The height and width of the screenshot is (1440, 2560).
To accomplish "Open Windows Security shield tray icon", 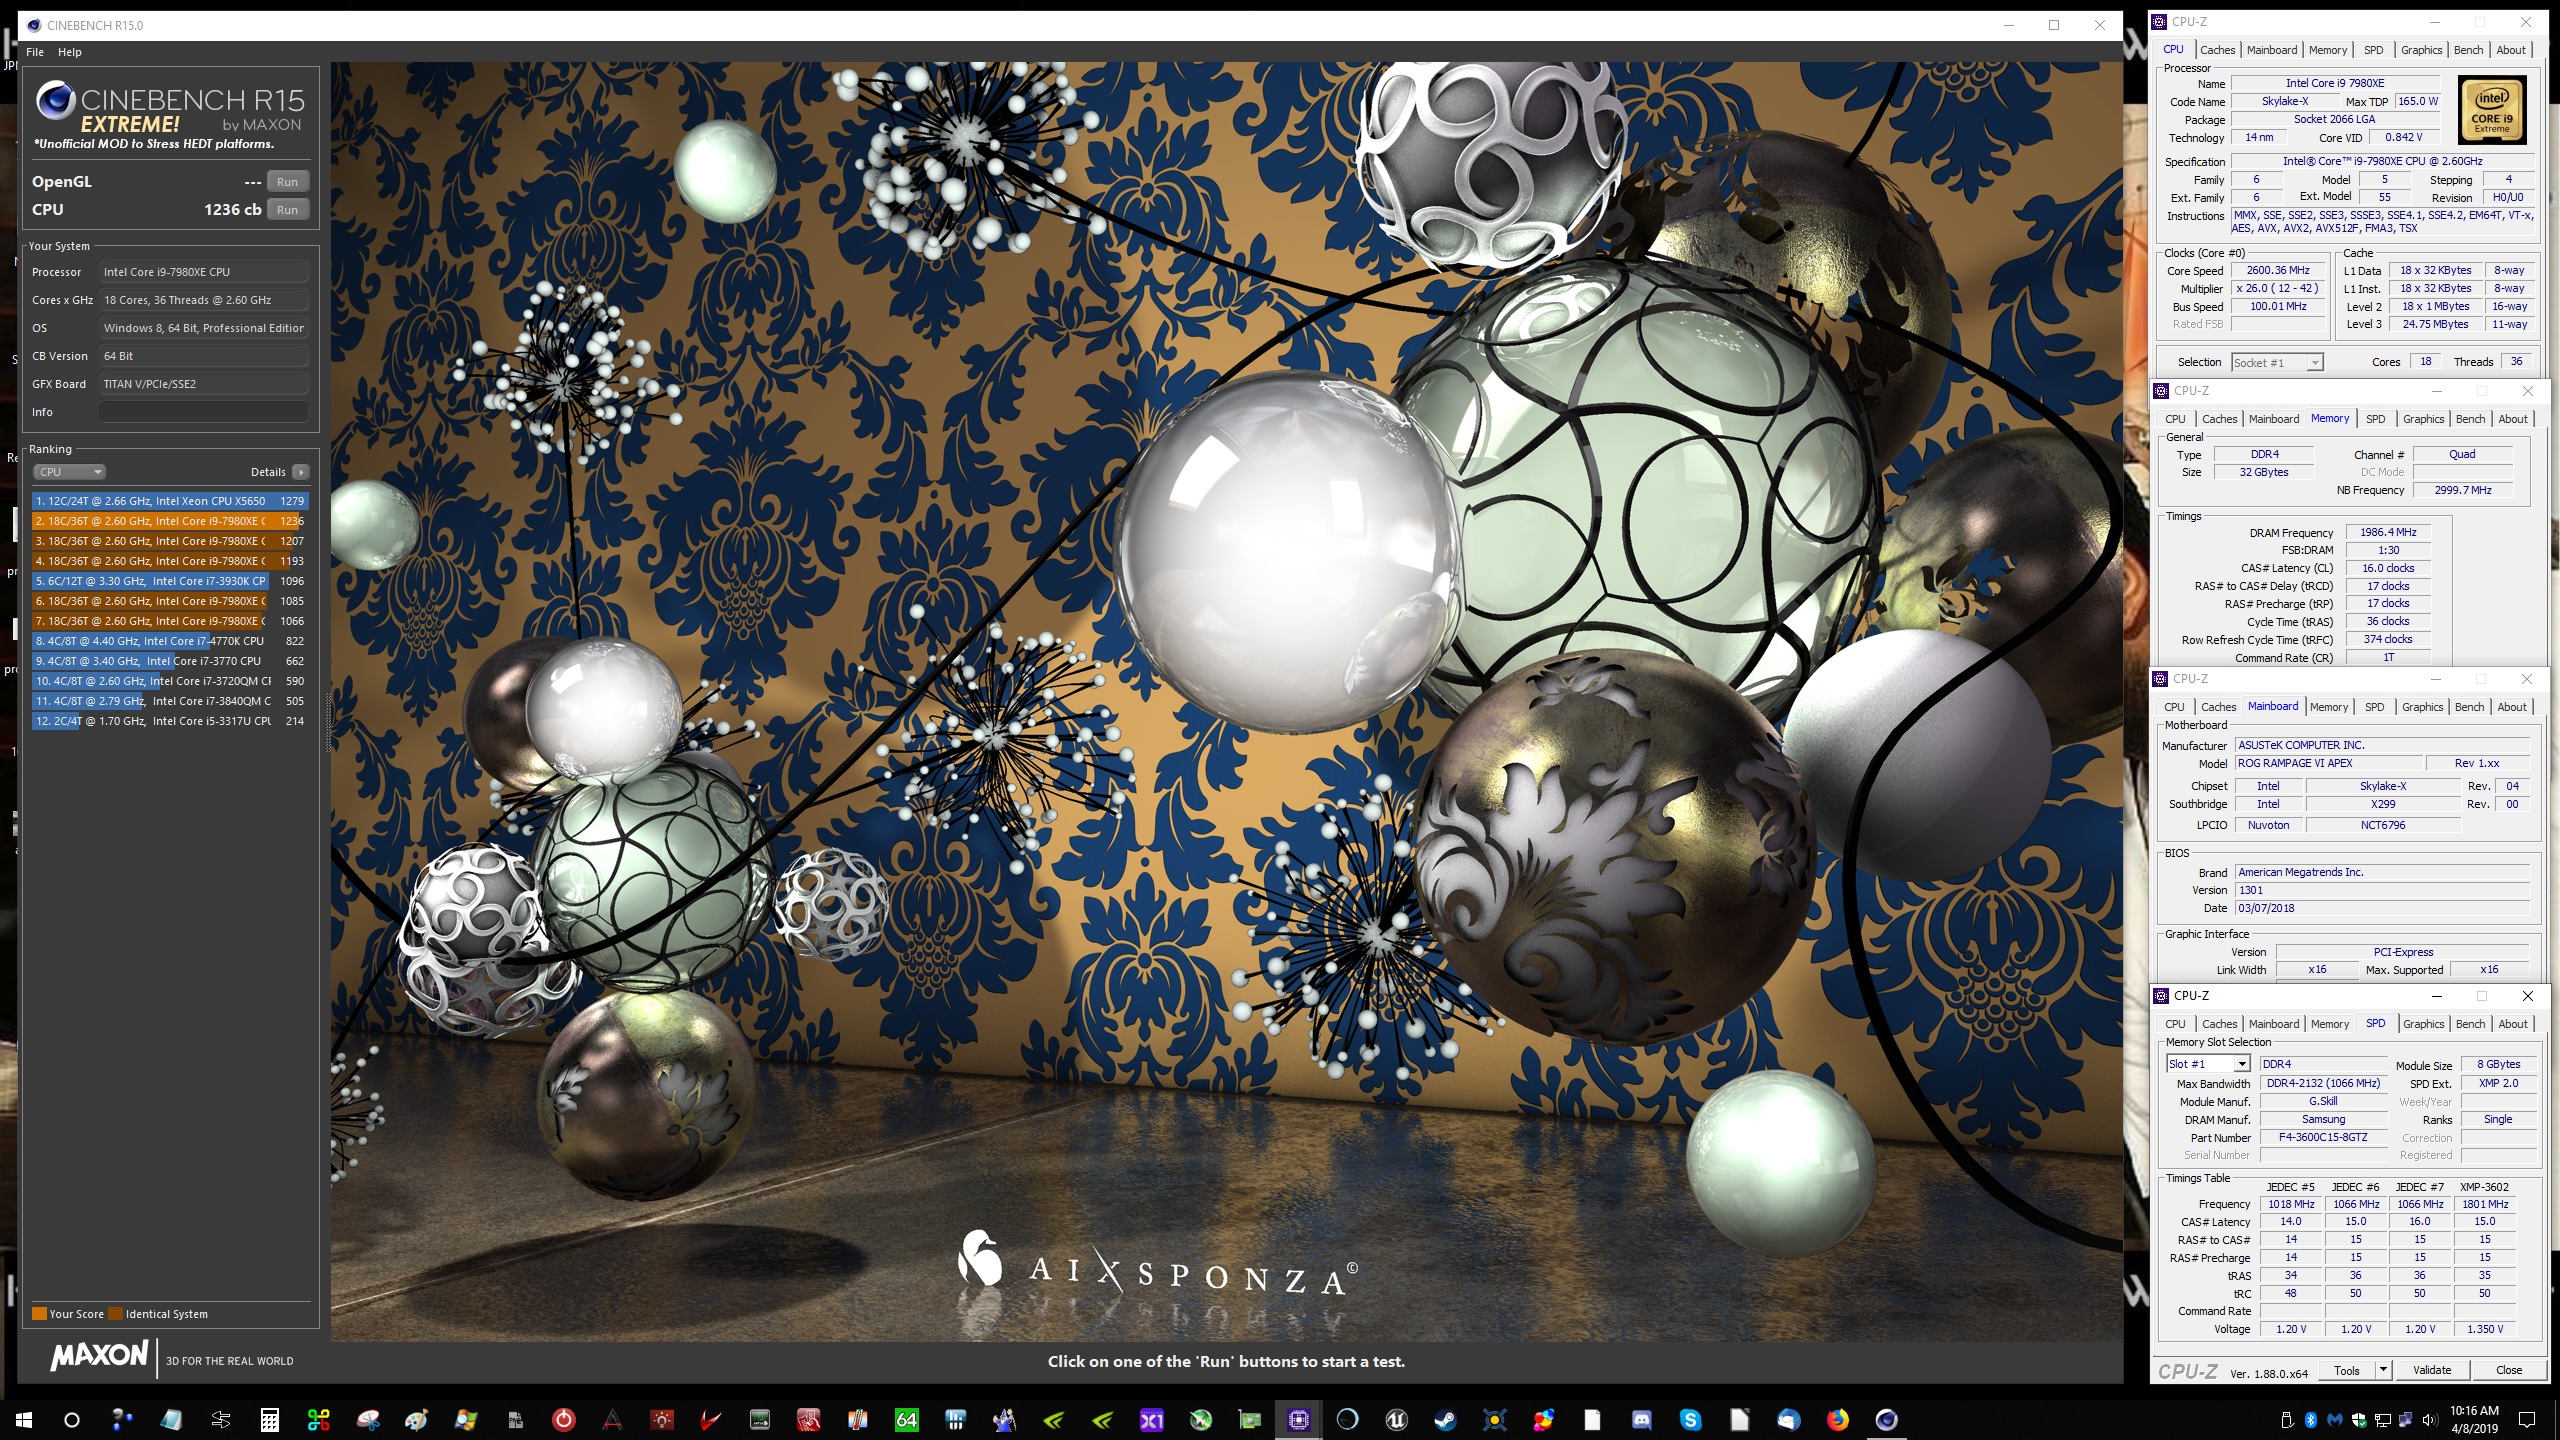I will point(2359,1419).
